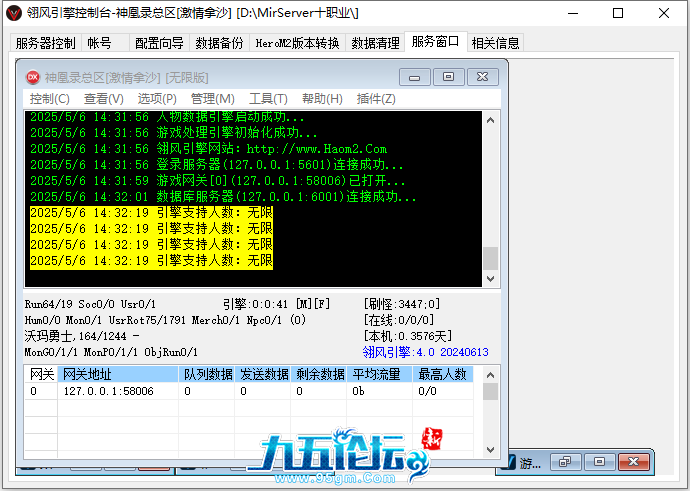Viewport: 690px width, 491px height.
Task: Click the 队列数据 column header
Action: click(x=206, y=374)
